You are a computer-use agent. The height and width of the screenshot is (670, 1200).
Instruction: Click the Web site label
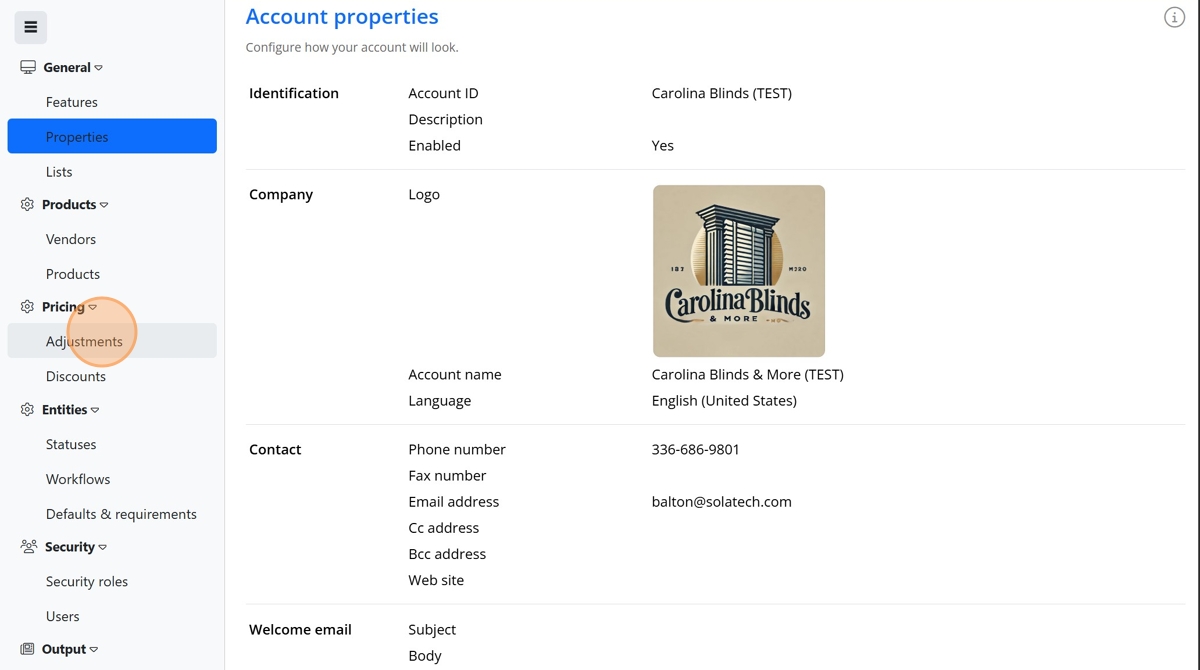click(436, 579)
